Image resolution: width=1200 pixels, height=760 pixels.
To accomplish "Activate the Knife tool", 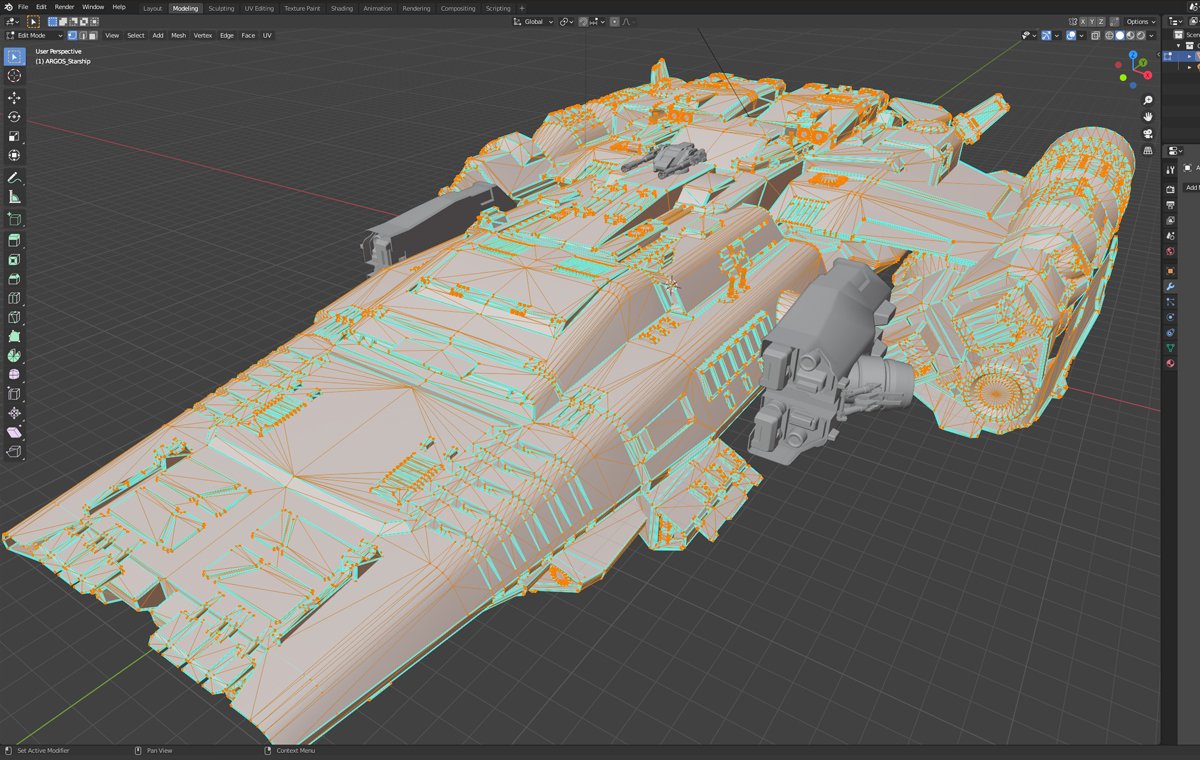I will pos(14,318).
